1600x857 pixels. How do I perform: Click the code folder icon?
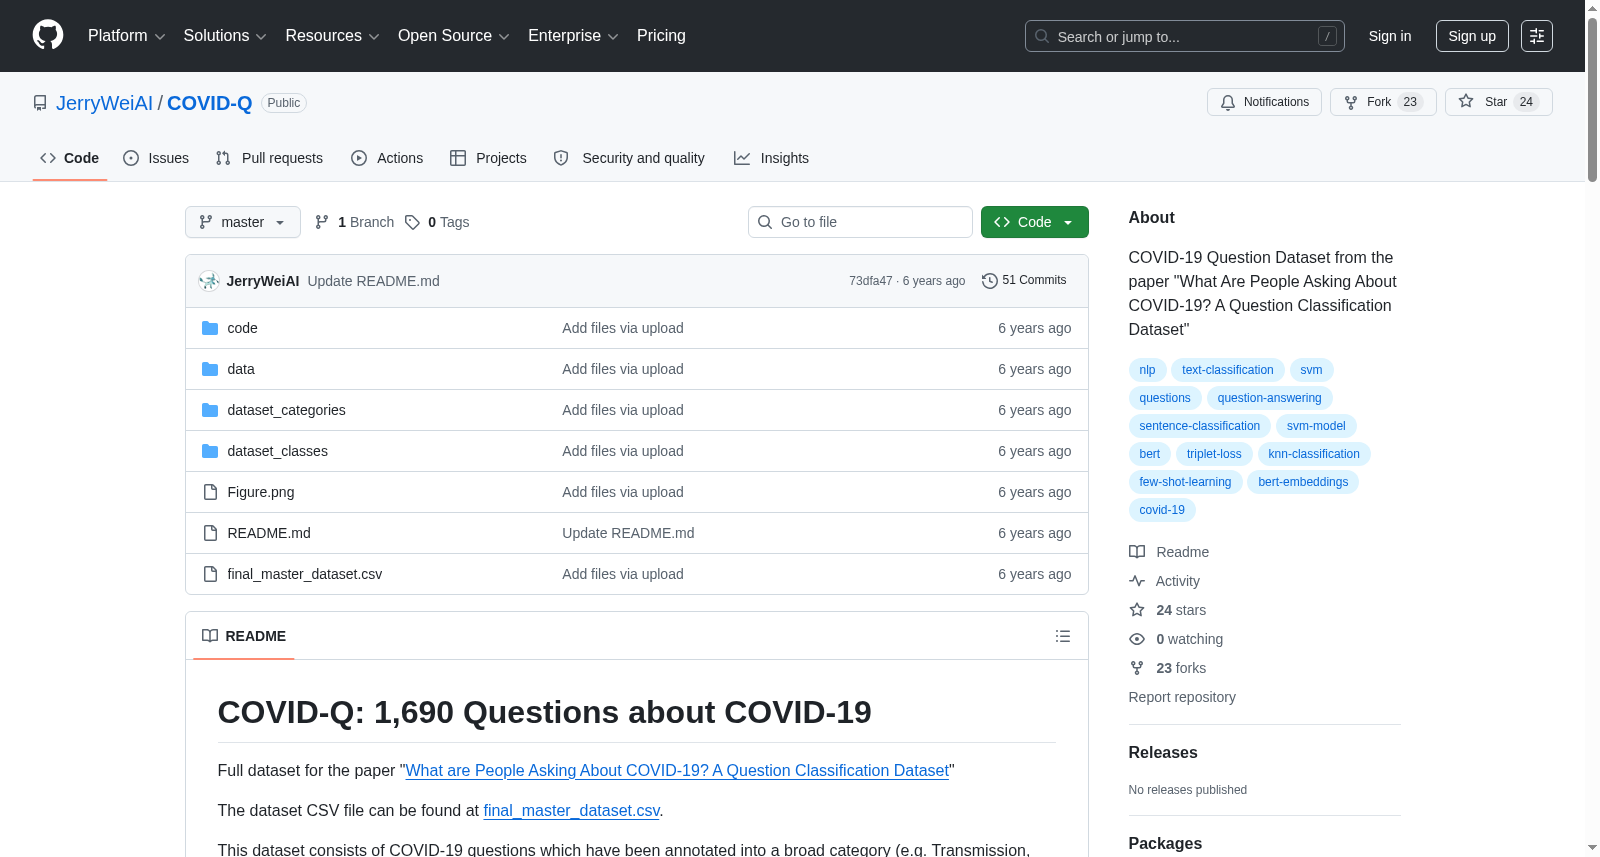(210, 328)
